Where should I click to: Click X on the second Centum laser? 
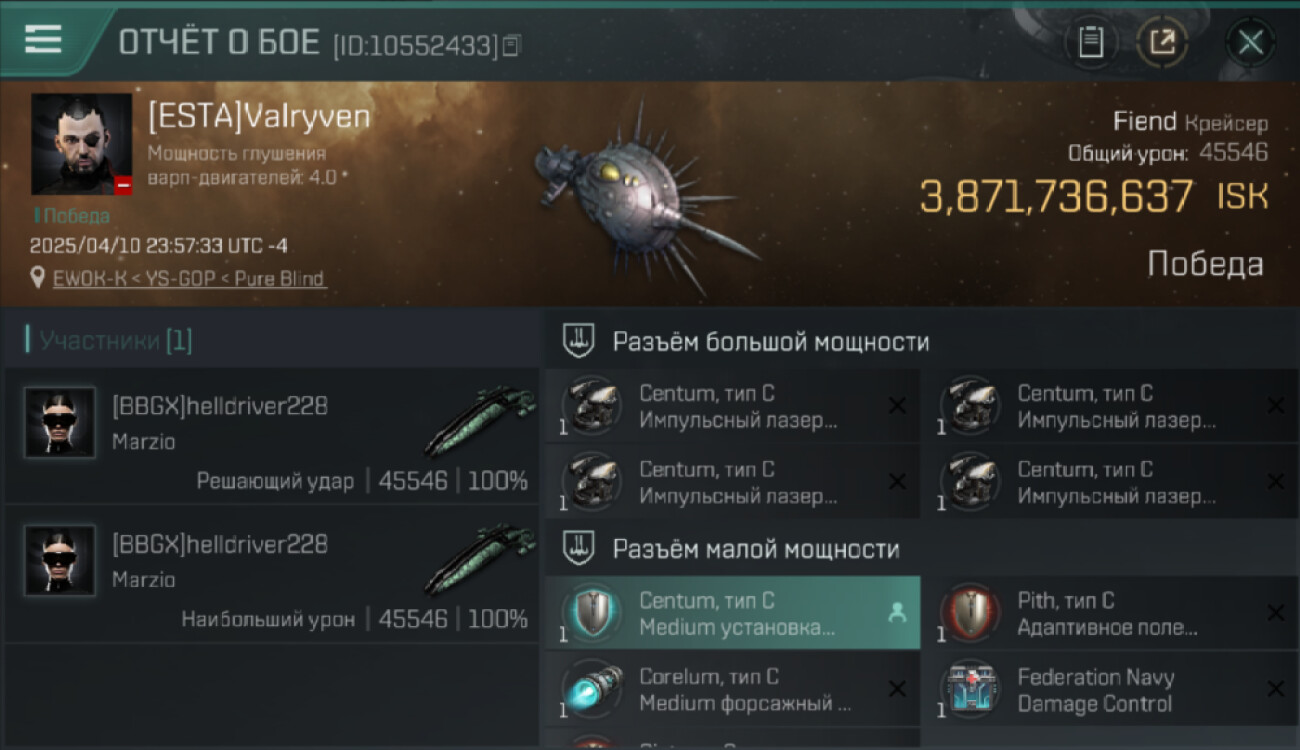point(1276,406)
